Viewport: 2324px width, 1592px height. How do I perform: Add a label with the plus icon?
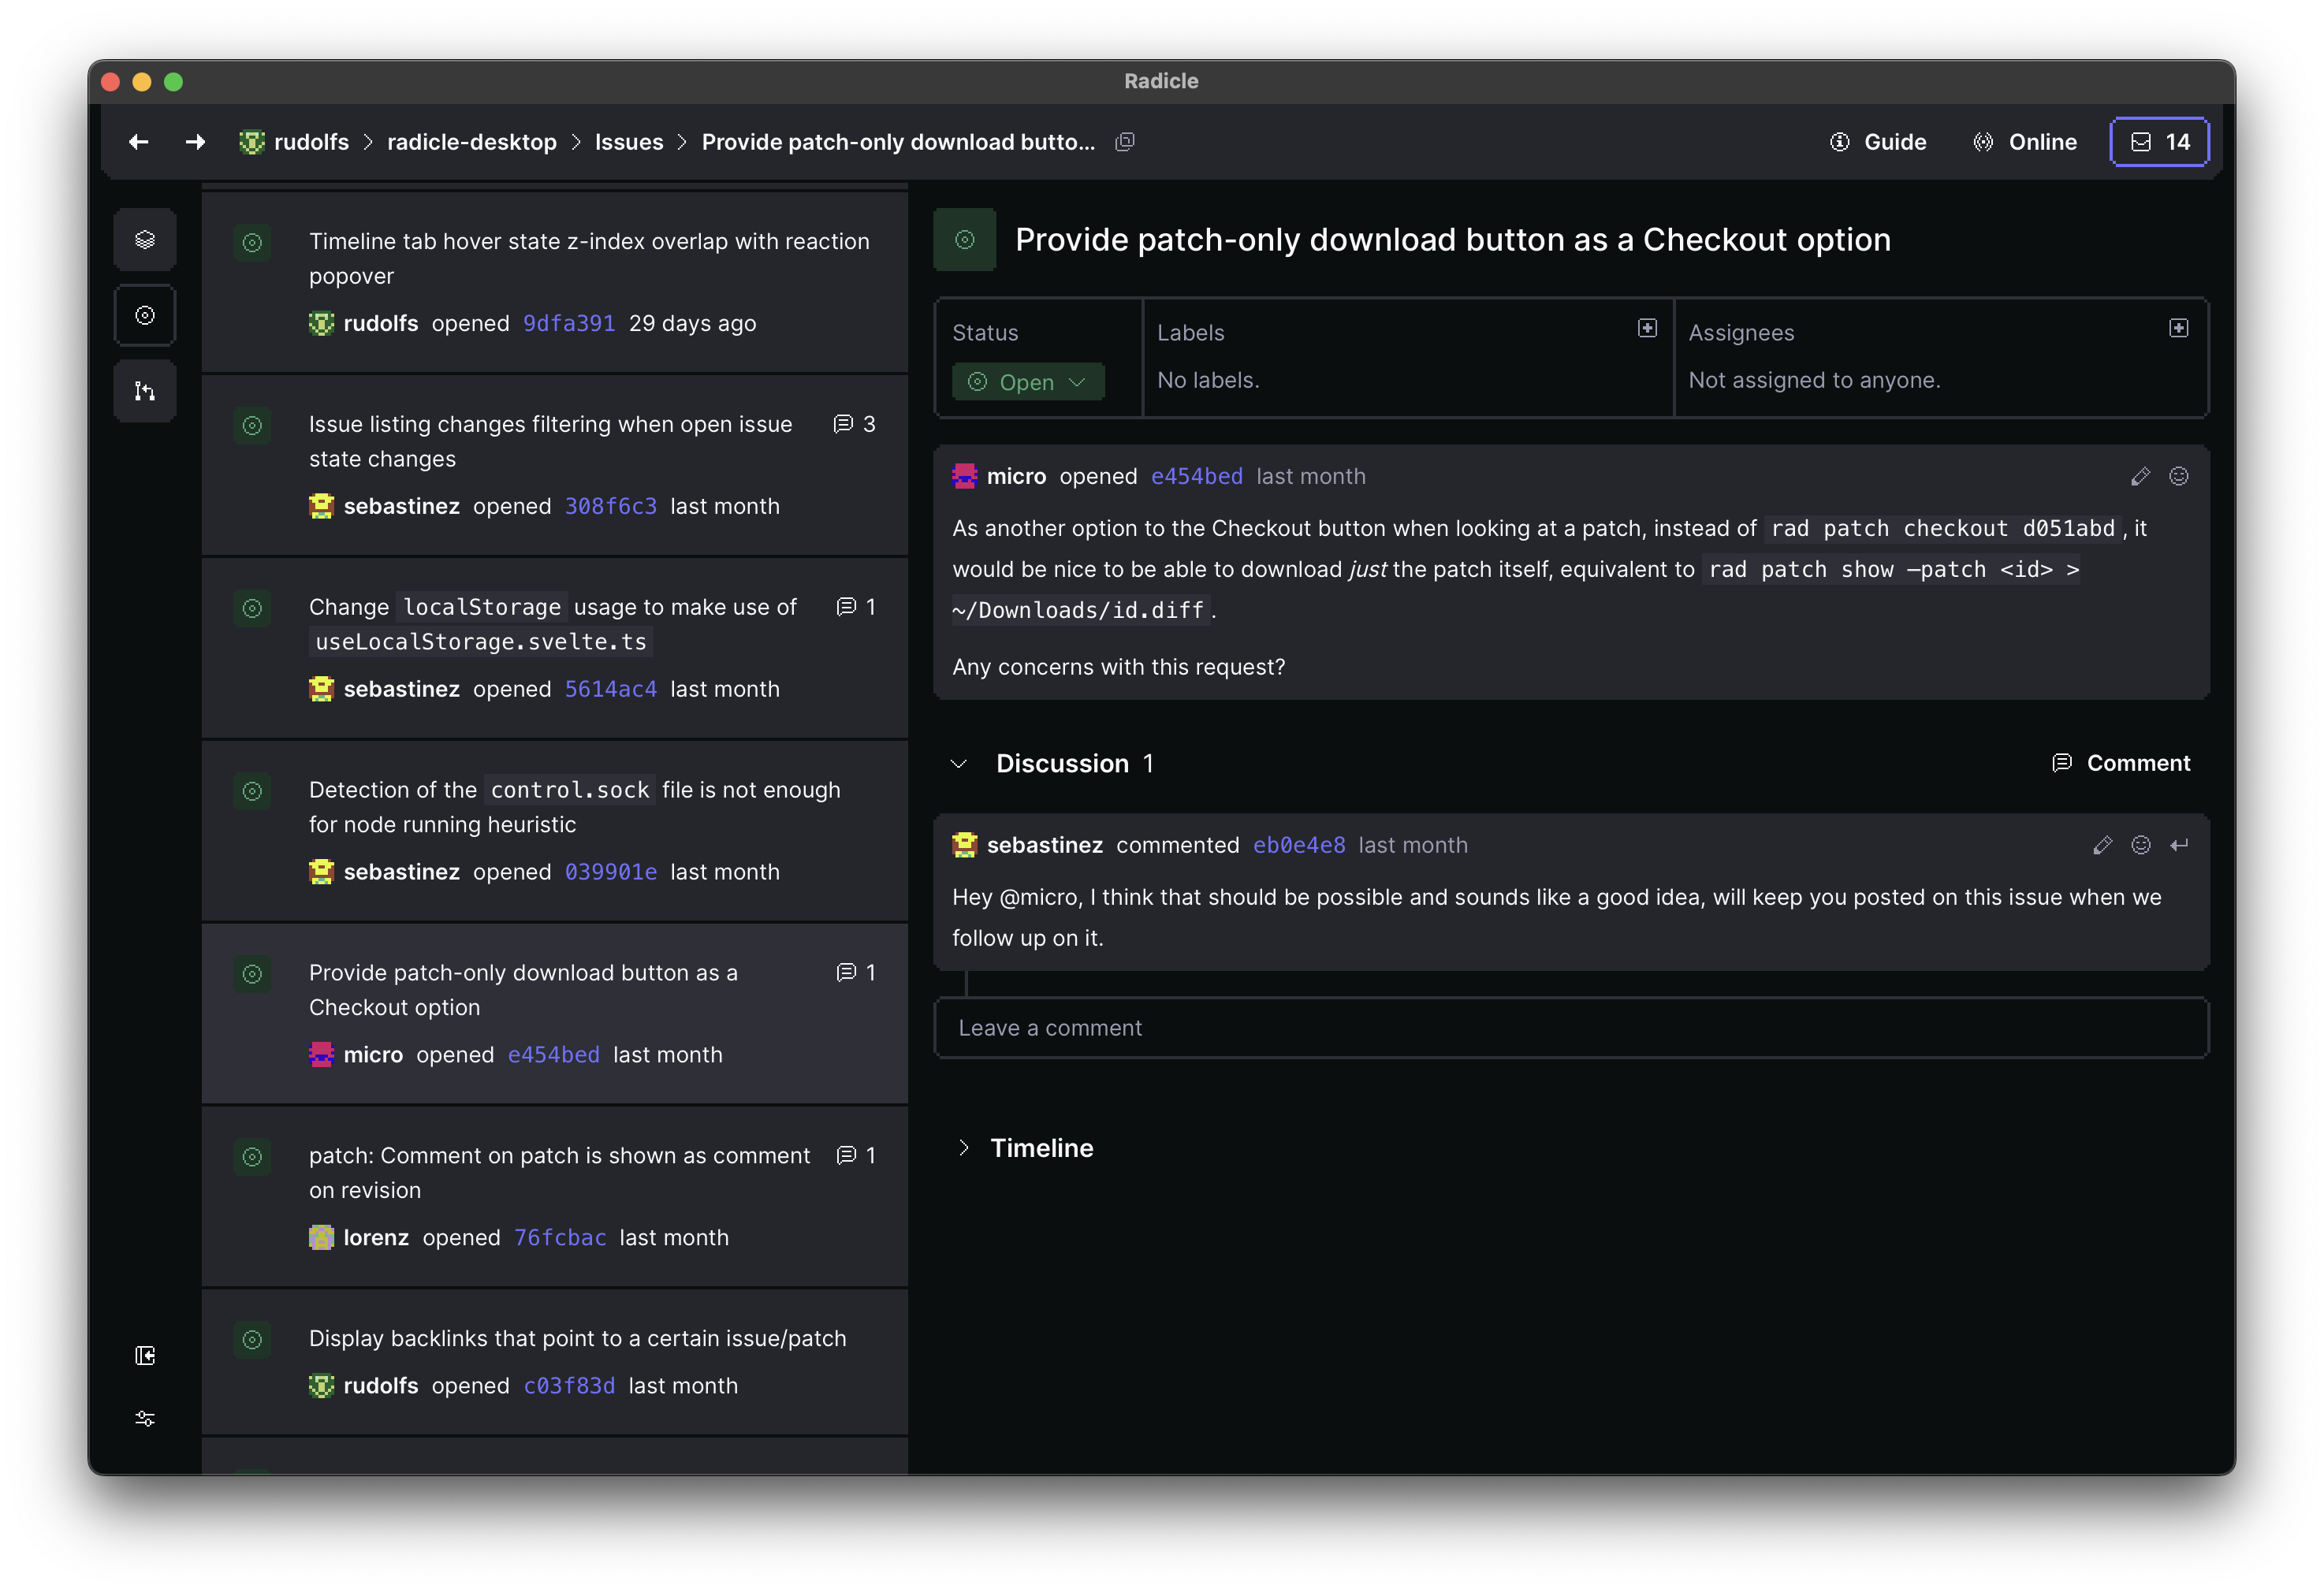[1647, 328]
